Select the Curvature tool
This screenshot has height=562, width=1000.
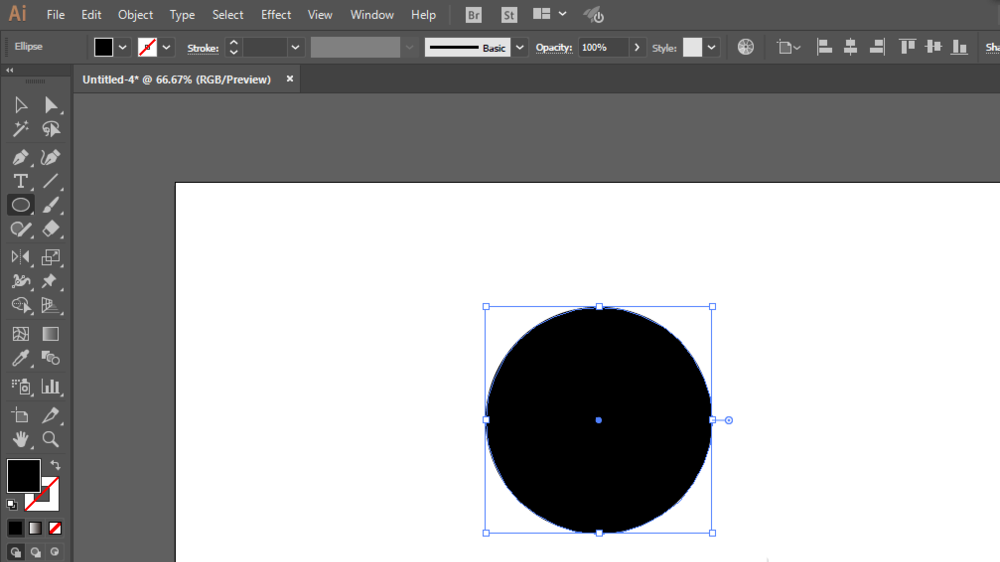click(50, 157)
